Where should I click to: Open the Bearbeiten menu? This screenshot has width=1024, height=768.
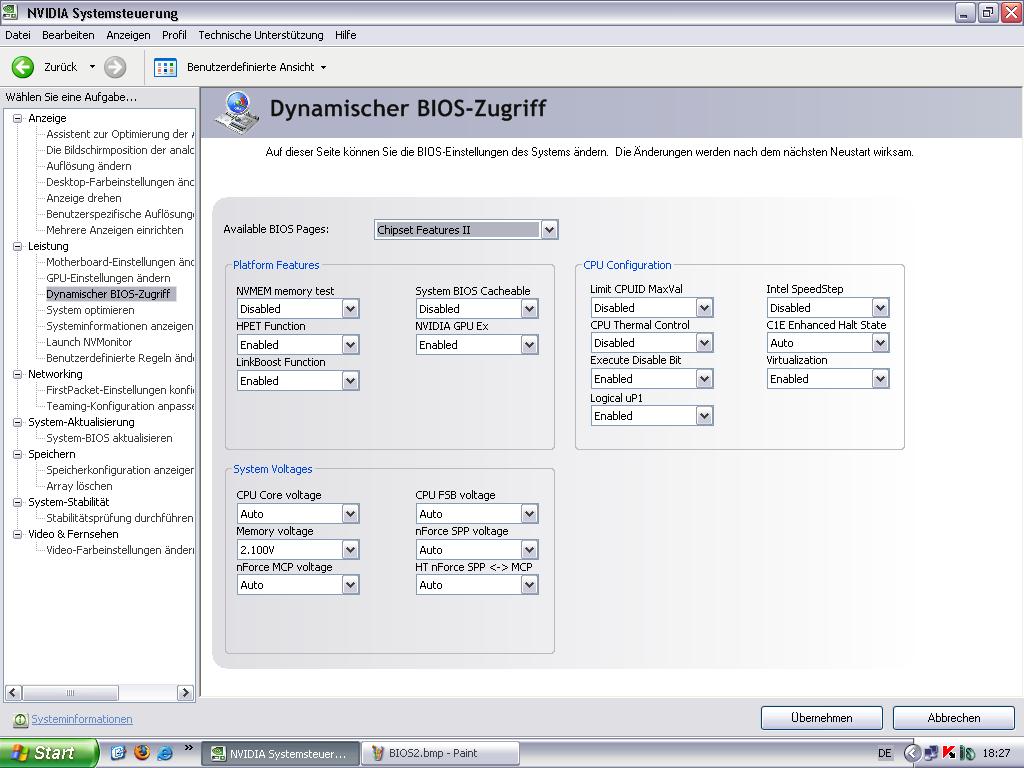[68, 35]
